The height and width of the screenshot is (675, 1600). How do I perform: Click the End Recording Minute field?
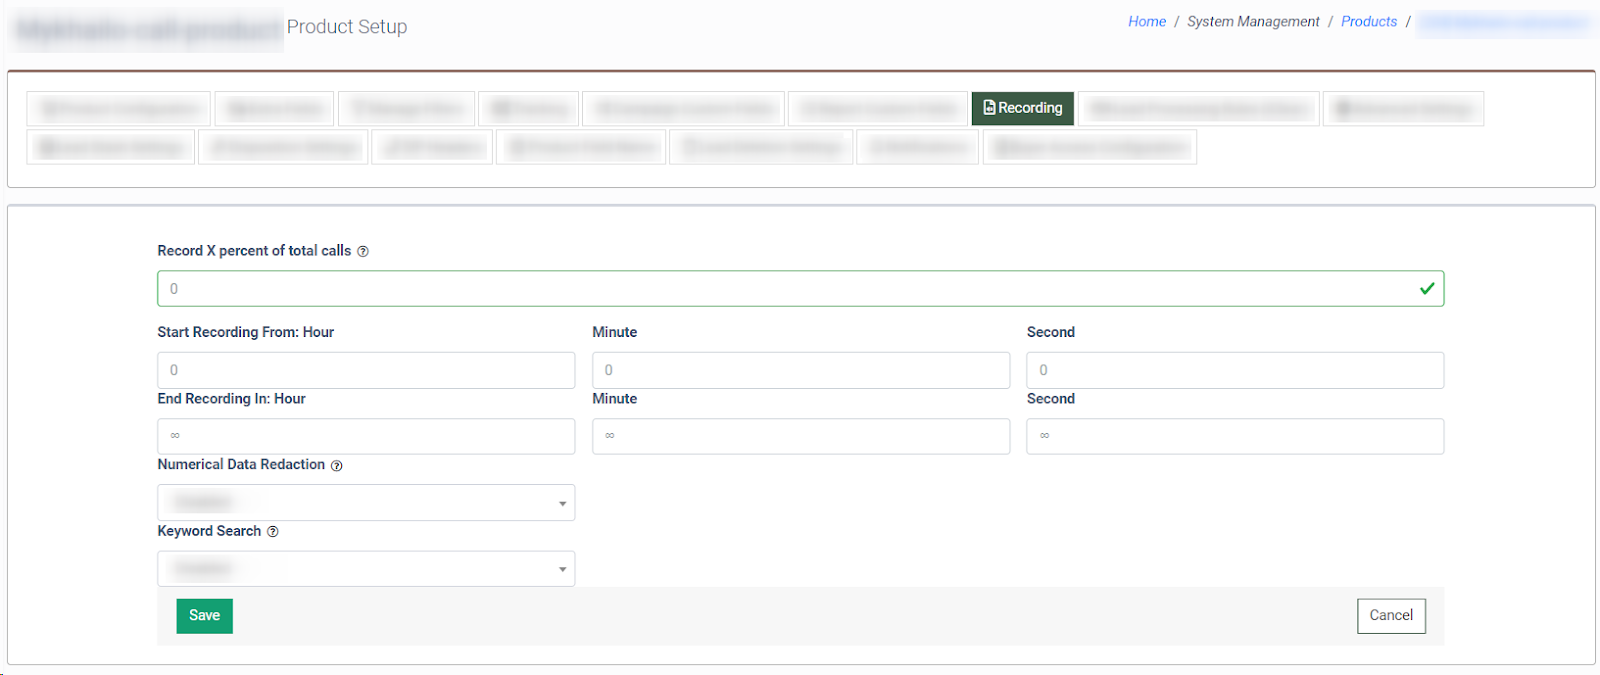click(800, 436)
